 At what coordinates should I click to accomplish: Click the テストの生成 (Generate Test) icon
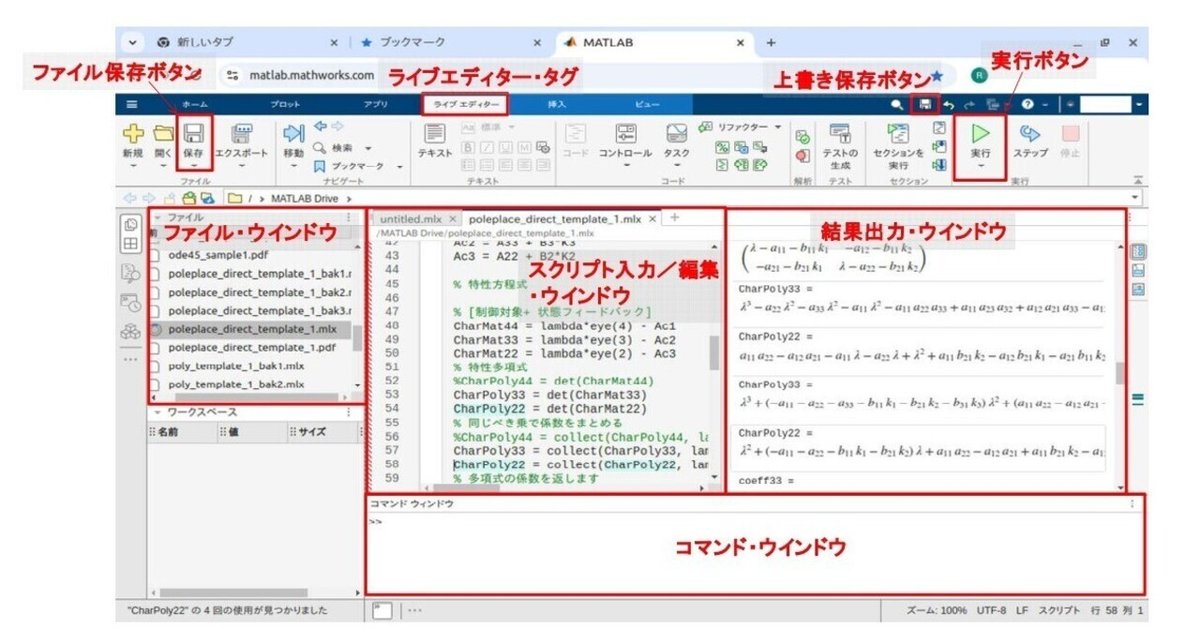pos(840,133)
